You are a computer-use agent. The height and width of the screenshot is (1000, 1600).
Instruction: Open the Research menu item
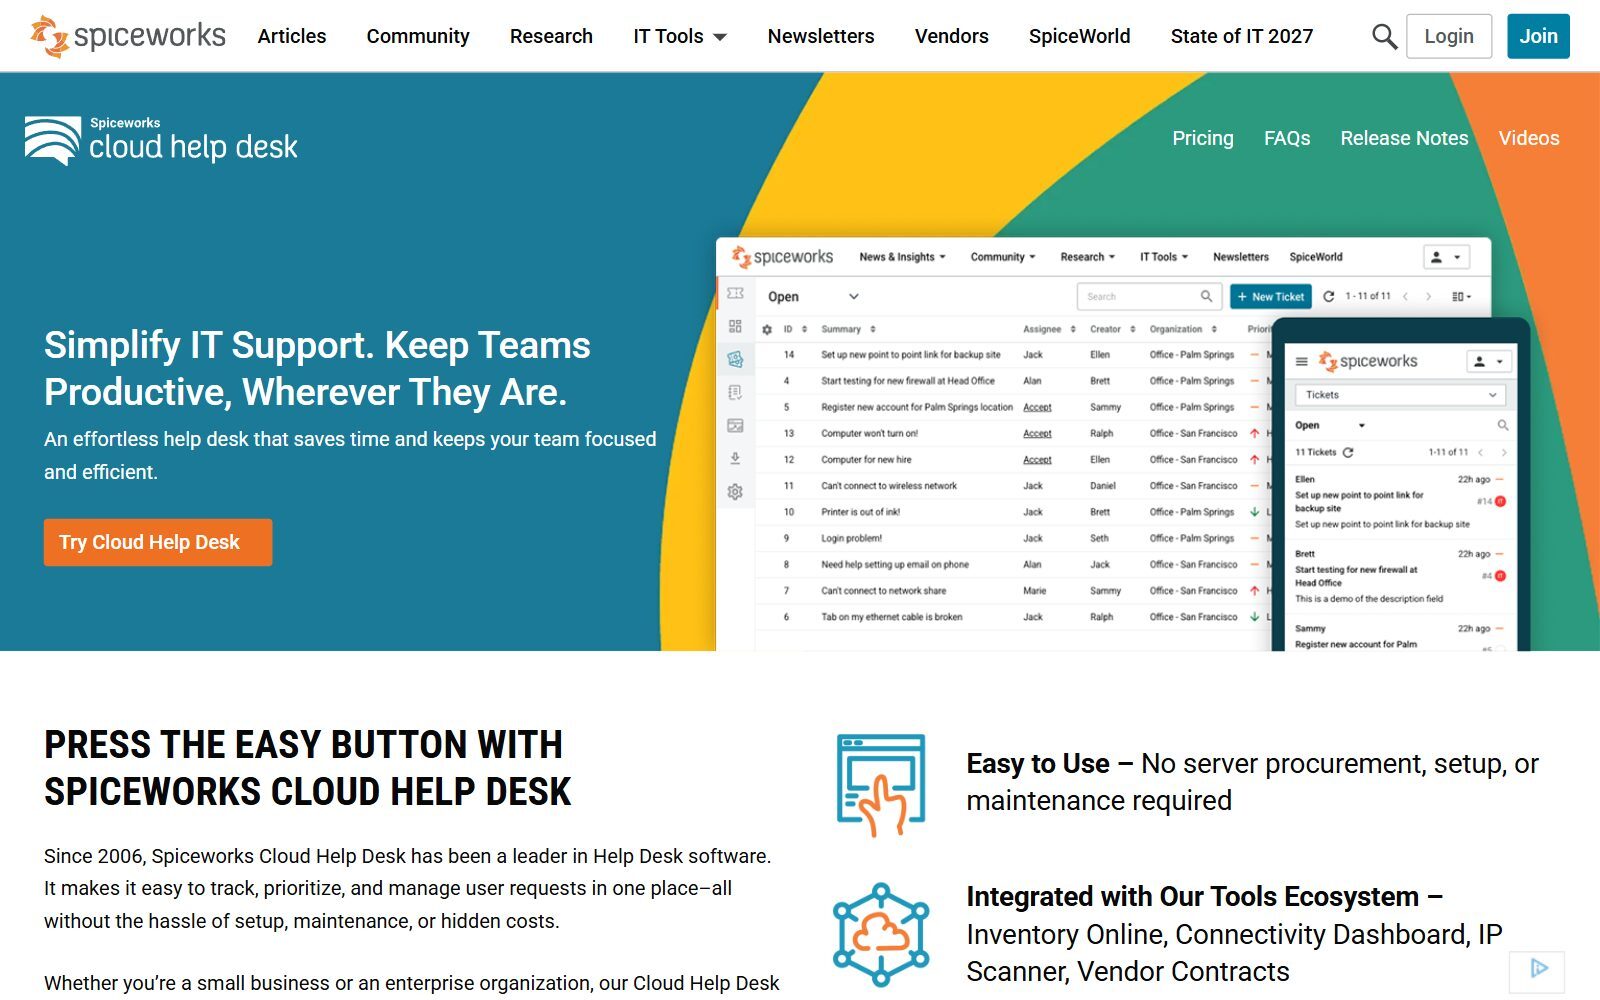(551, 36)
